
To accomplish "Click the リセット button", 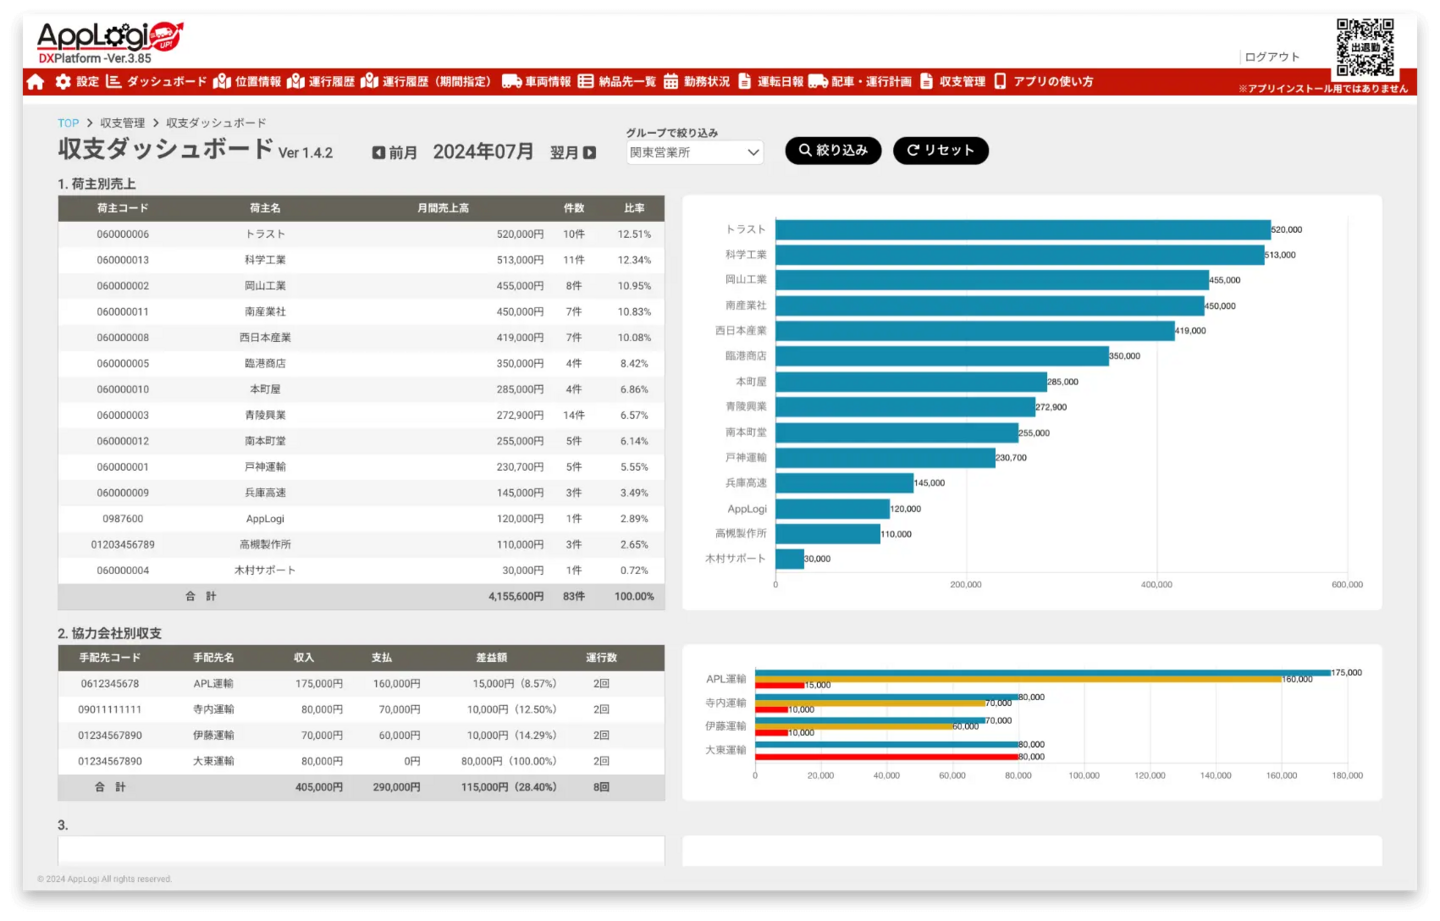I will click(940, 151).
